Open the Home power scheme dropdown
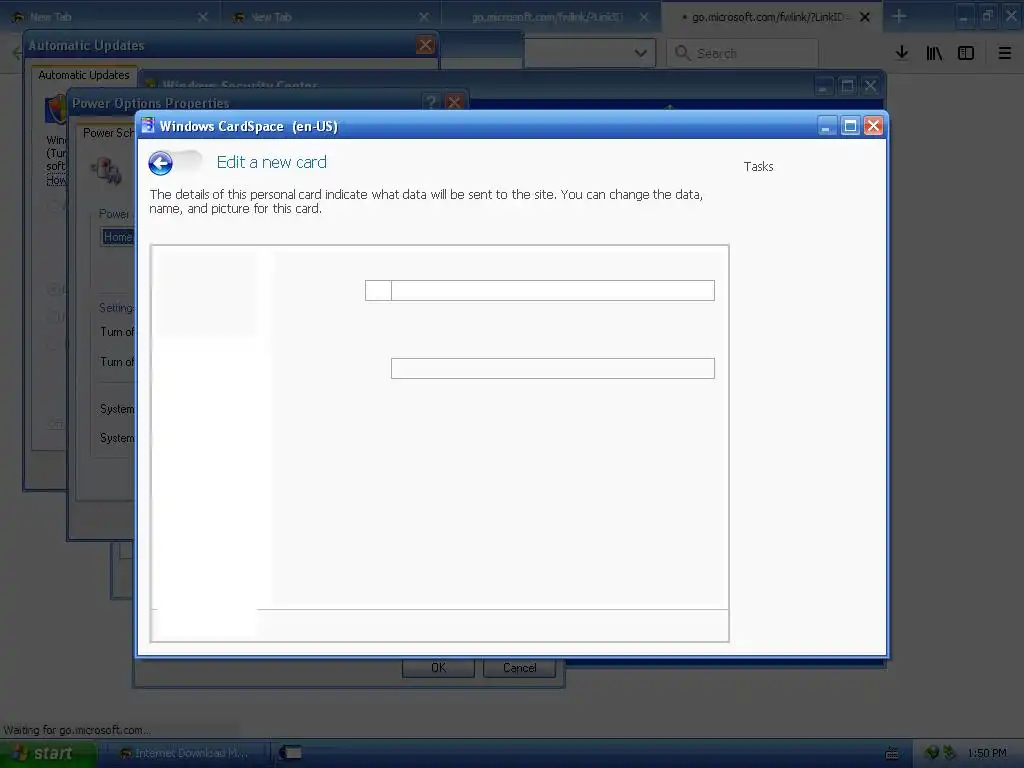1024x768 pixels. point(118,237)
